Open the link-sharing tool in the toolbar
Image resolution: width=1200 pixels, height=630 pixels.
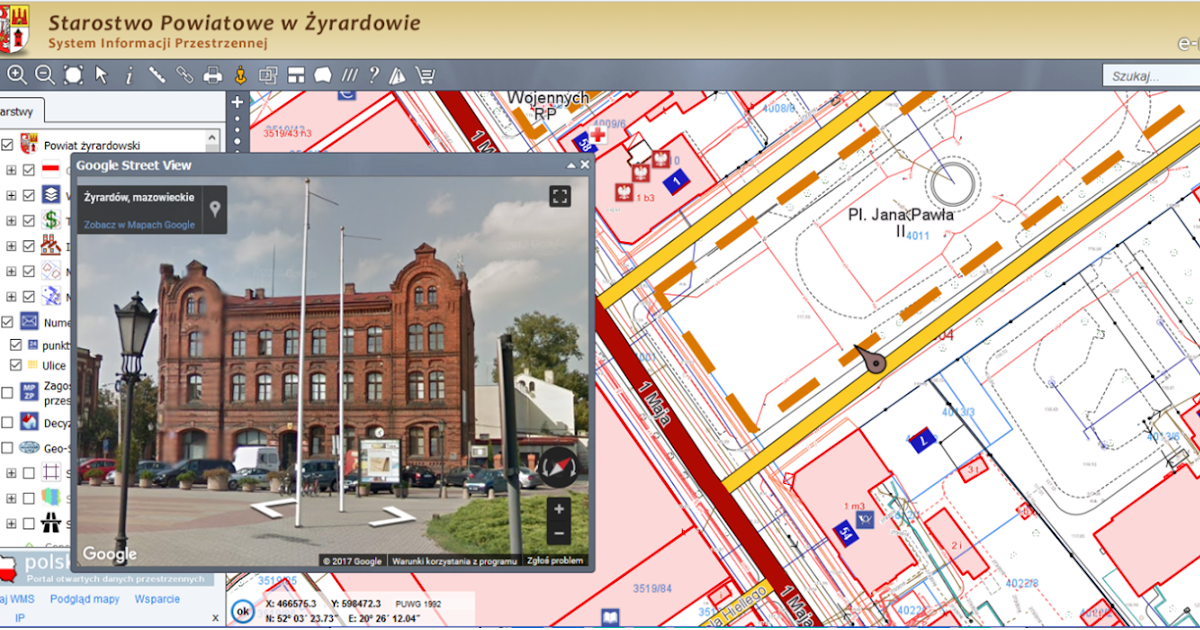186,75
